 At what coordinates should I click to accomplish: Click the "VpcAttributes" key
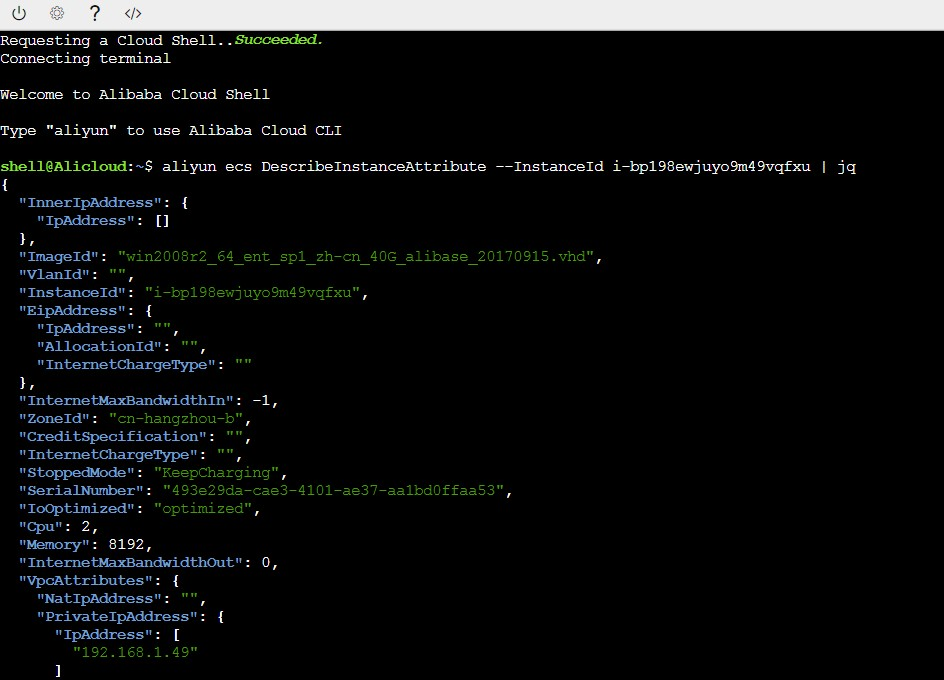pyautogui.click(x=85, y=581)
